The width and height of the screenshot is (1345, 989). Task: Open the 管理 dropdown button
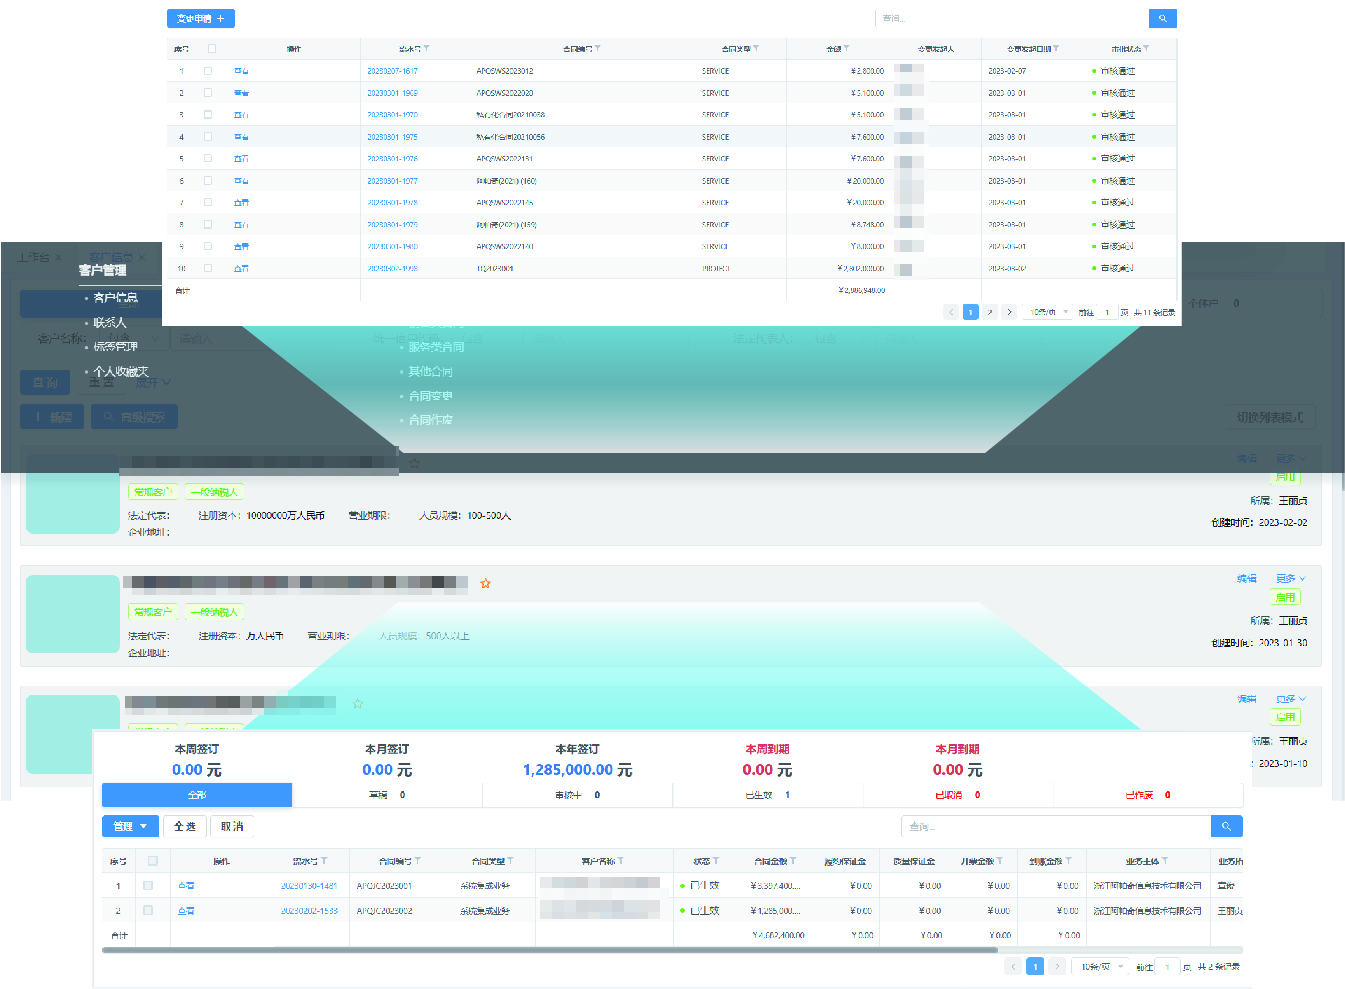click(130, 826)
